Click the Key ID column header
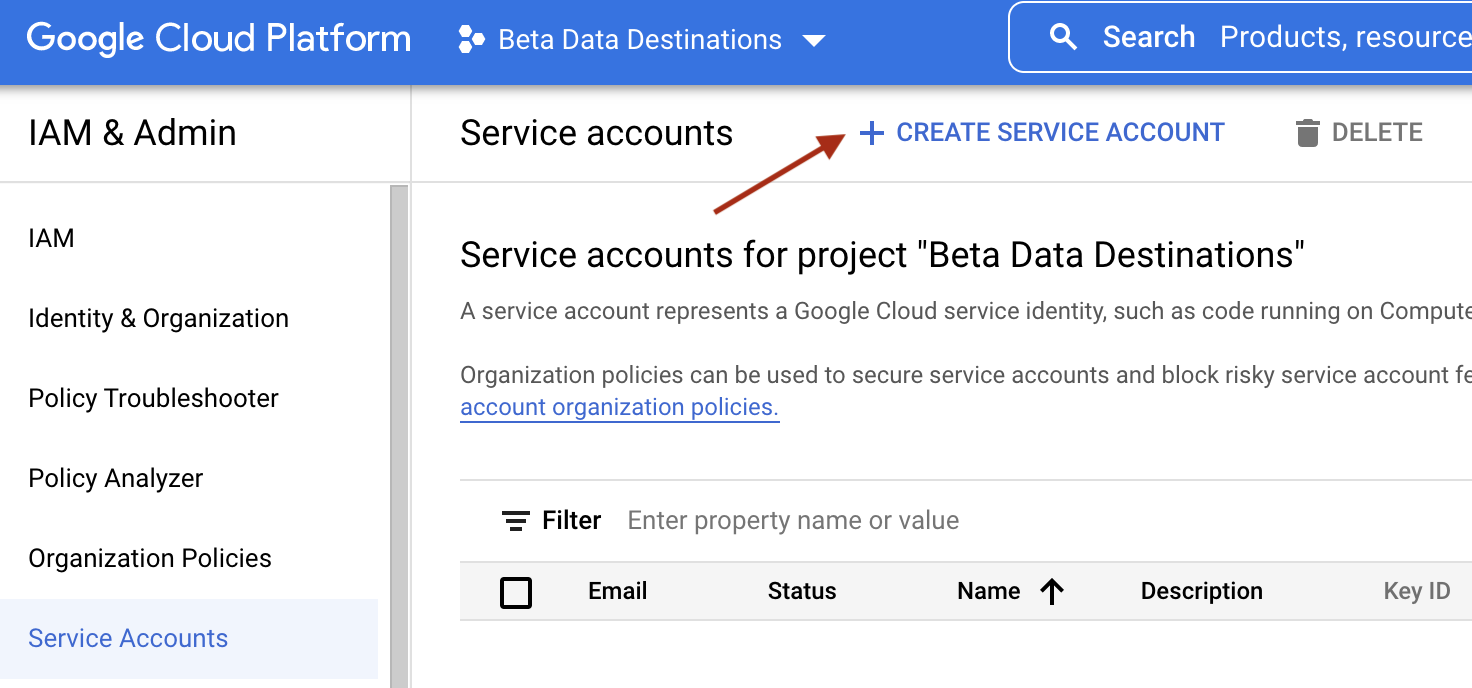Viewport: 1472px width, 688px height. click(1416, 591)
